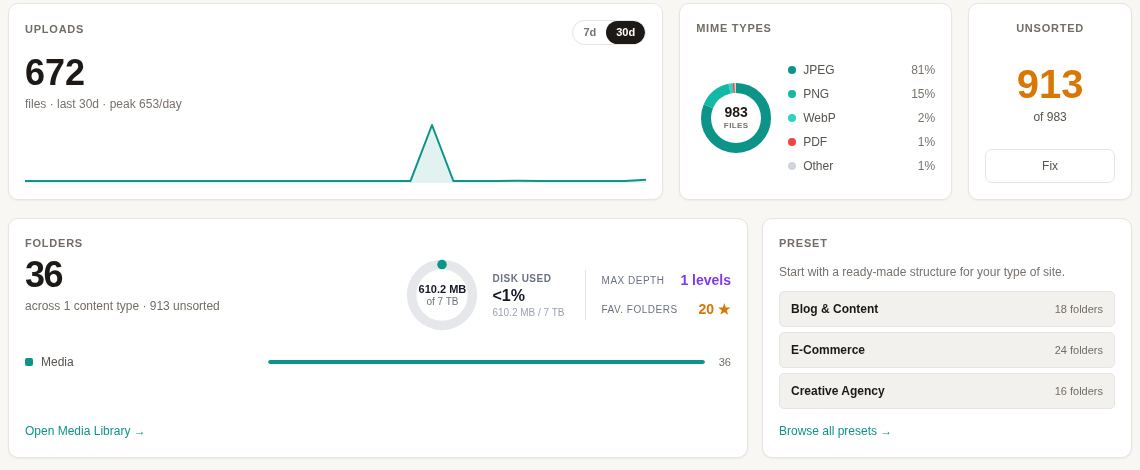This screenshot has height=470, width=1140.
Task: Click the Fix button for unsorted files
Action: click(x=1049, y=166)
